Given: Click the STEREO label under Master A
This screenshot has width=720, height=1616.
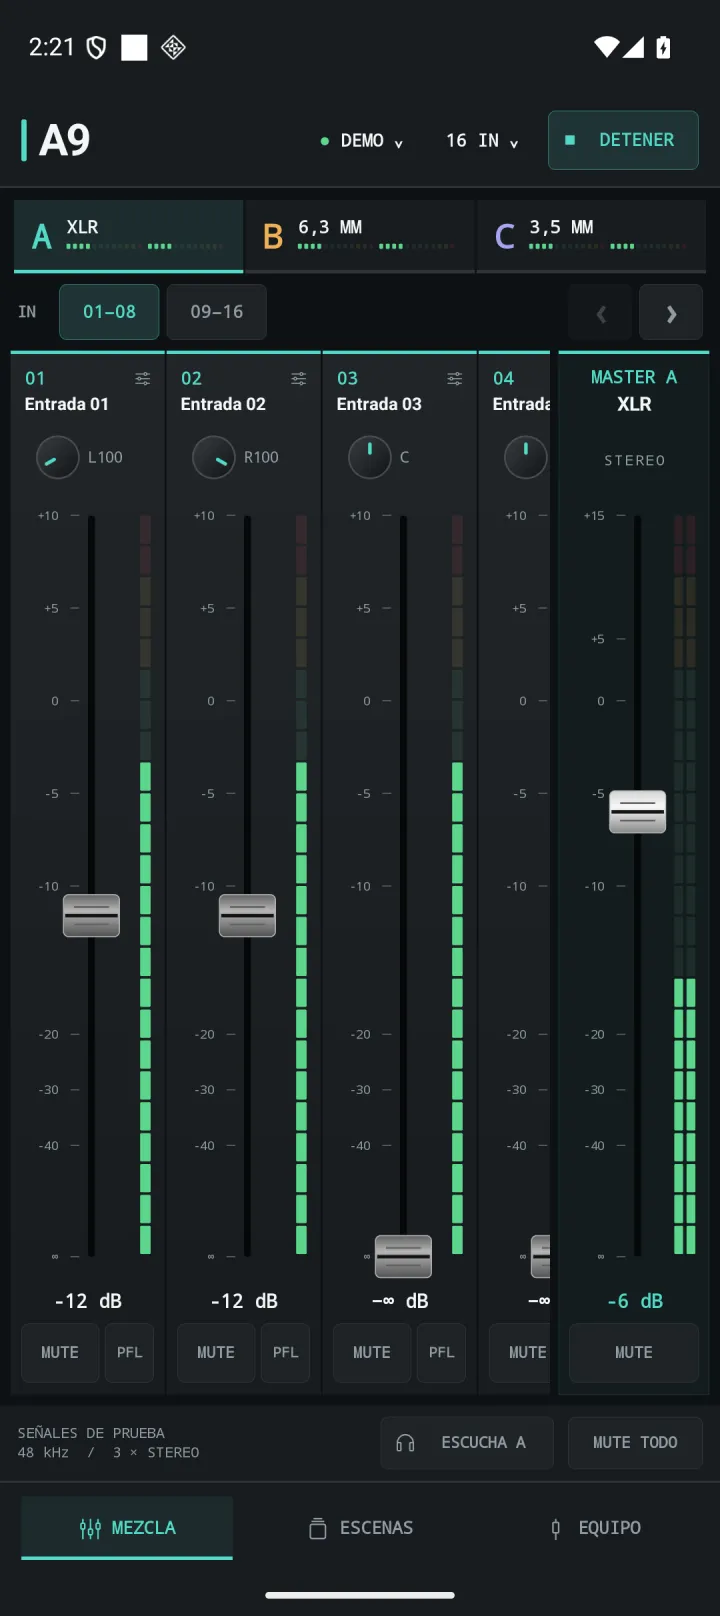Looking at the screenshot, I should (x=634, y=460).
